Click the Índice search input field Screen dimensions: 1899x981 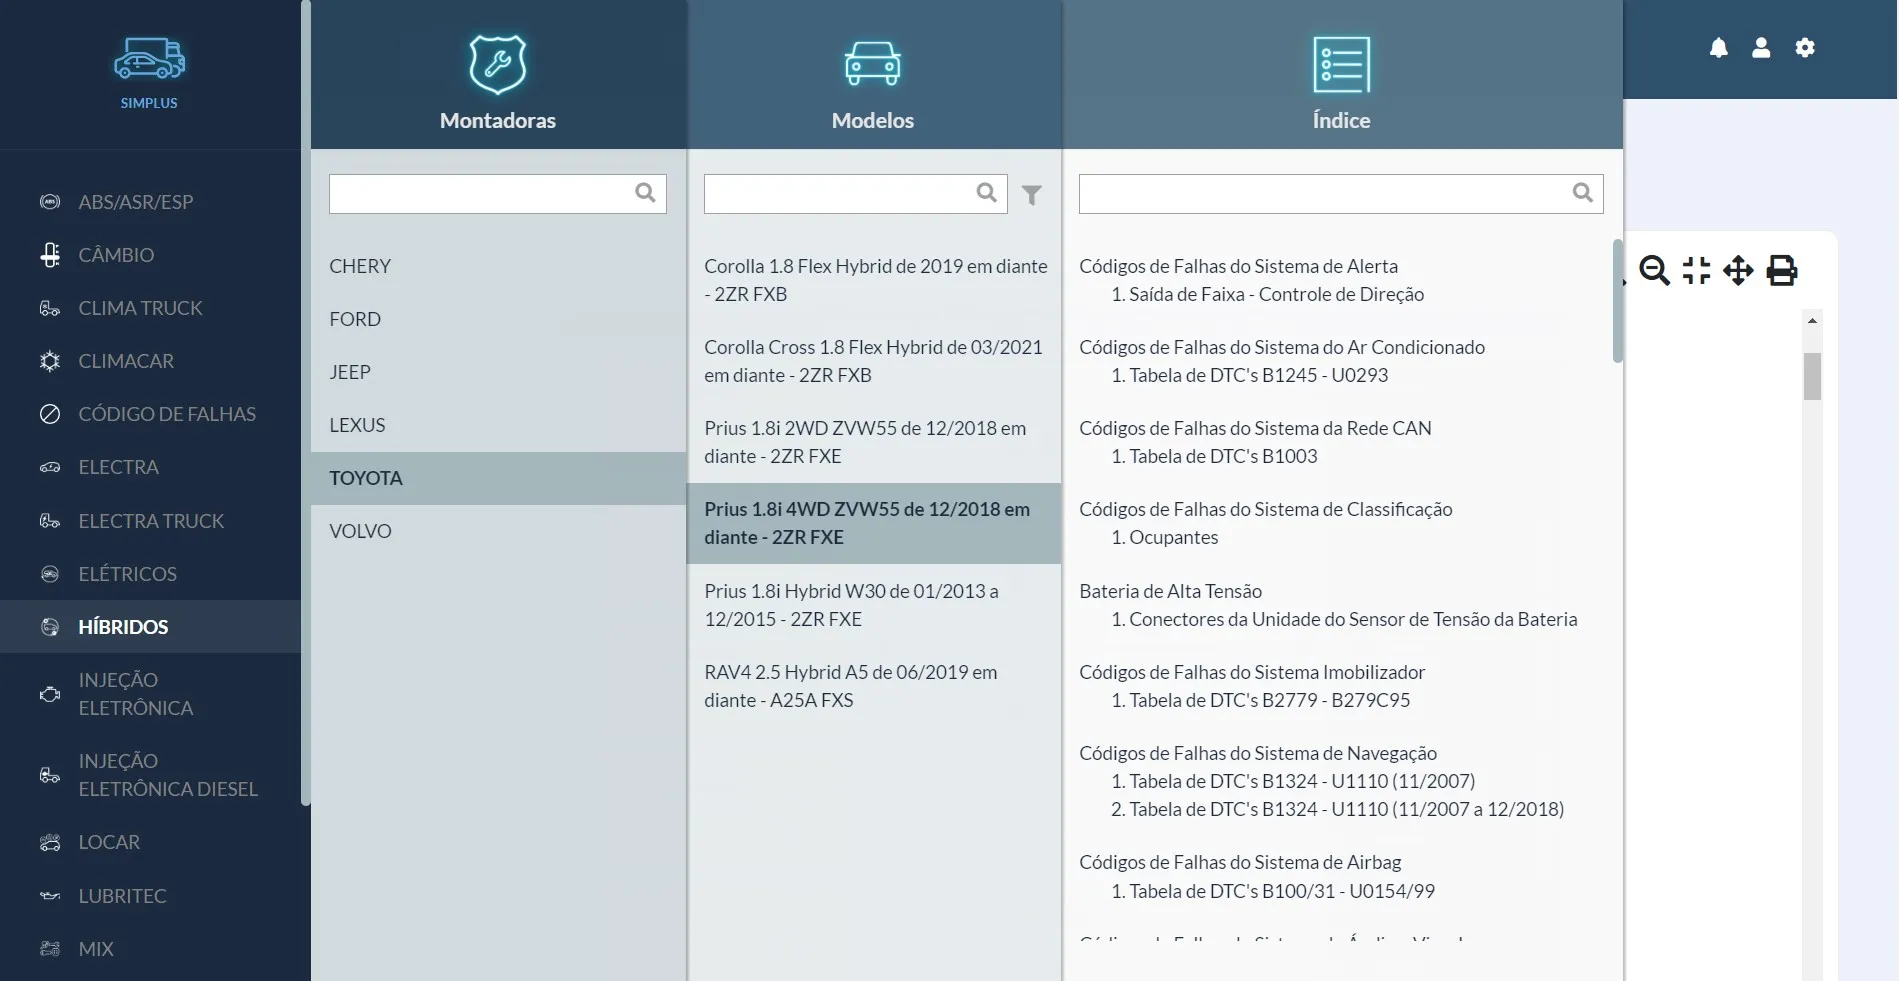tap(1322, 194)
